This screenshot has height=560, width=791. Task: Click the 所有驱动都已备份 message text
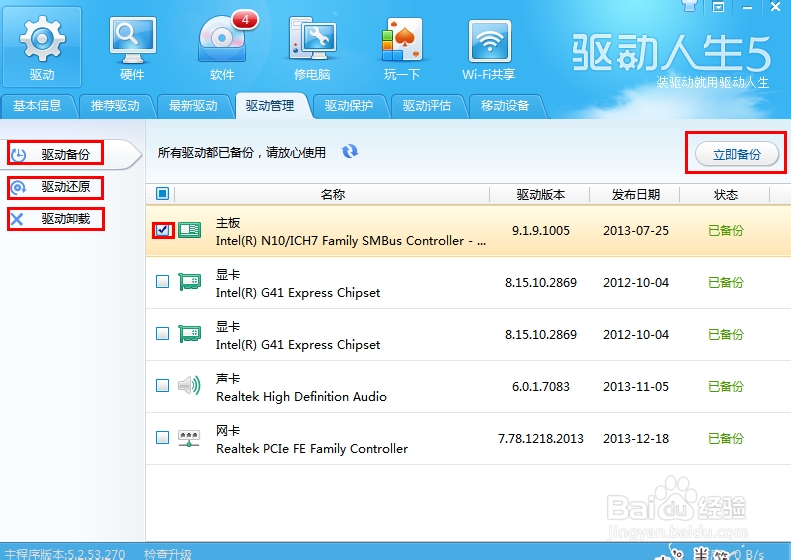[242, 152]
